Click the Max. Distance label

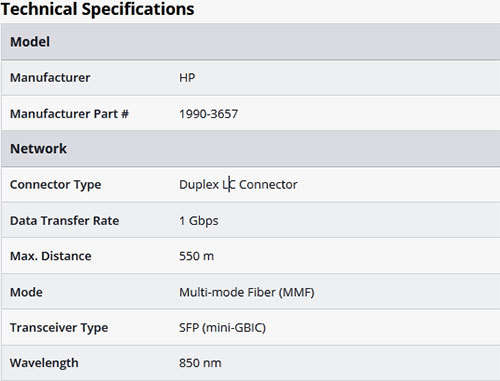[51, 256]
